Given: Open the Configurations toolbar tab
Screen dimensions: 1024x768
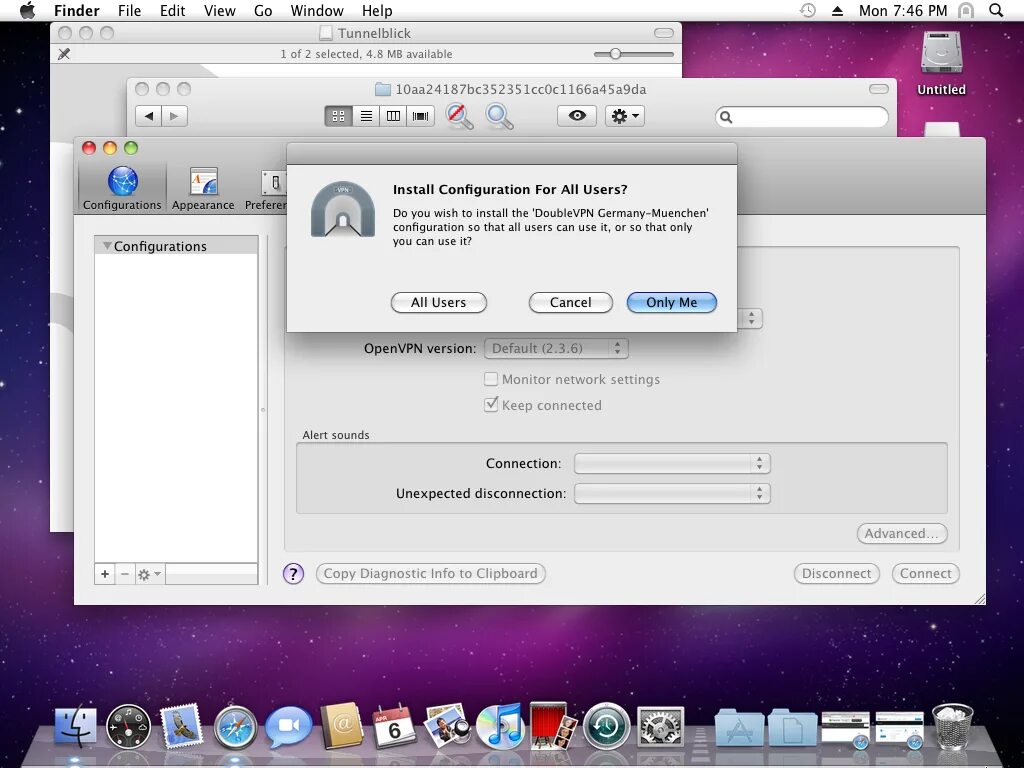Looking at the screenshot, I should 122,188.
